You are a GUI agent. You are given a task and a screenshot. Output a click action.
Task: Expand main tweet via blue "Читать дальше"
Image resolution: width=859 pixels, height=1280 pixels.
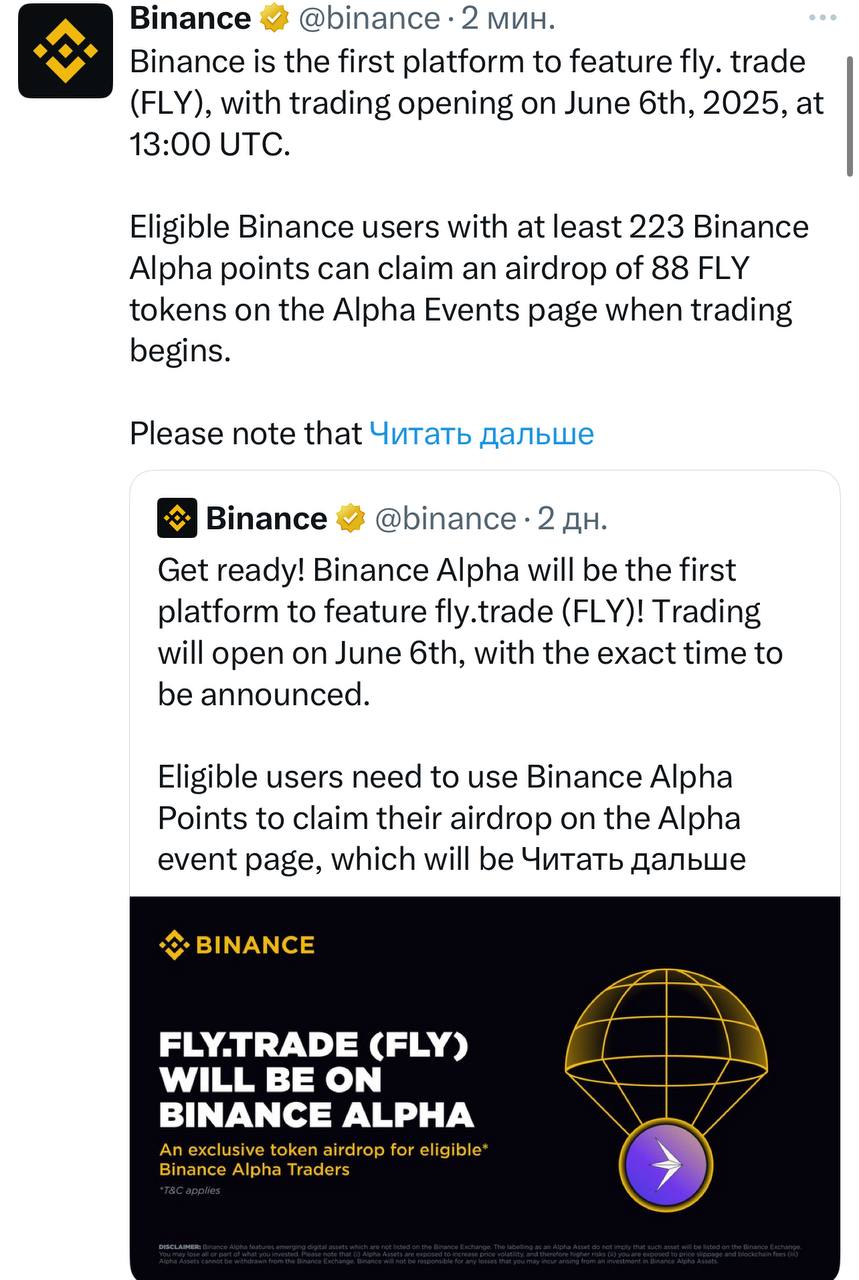click(x=481, y=433)
